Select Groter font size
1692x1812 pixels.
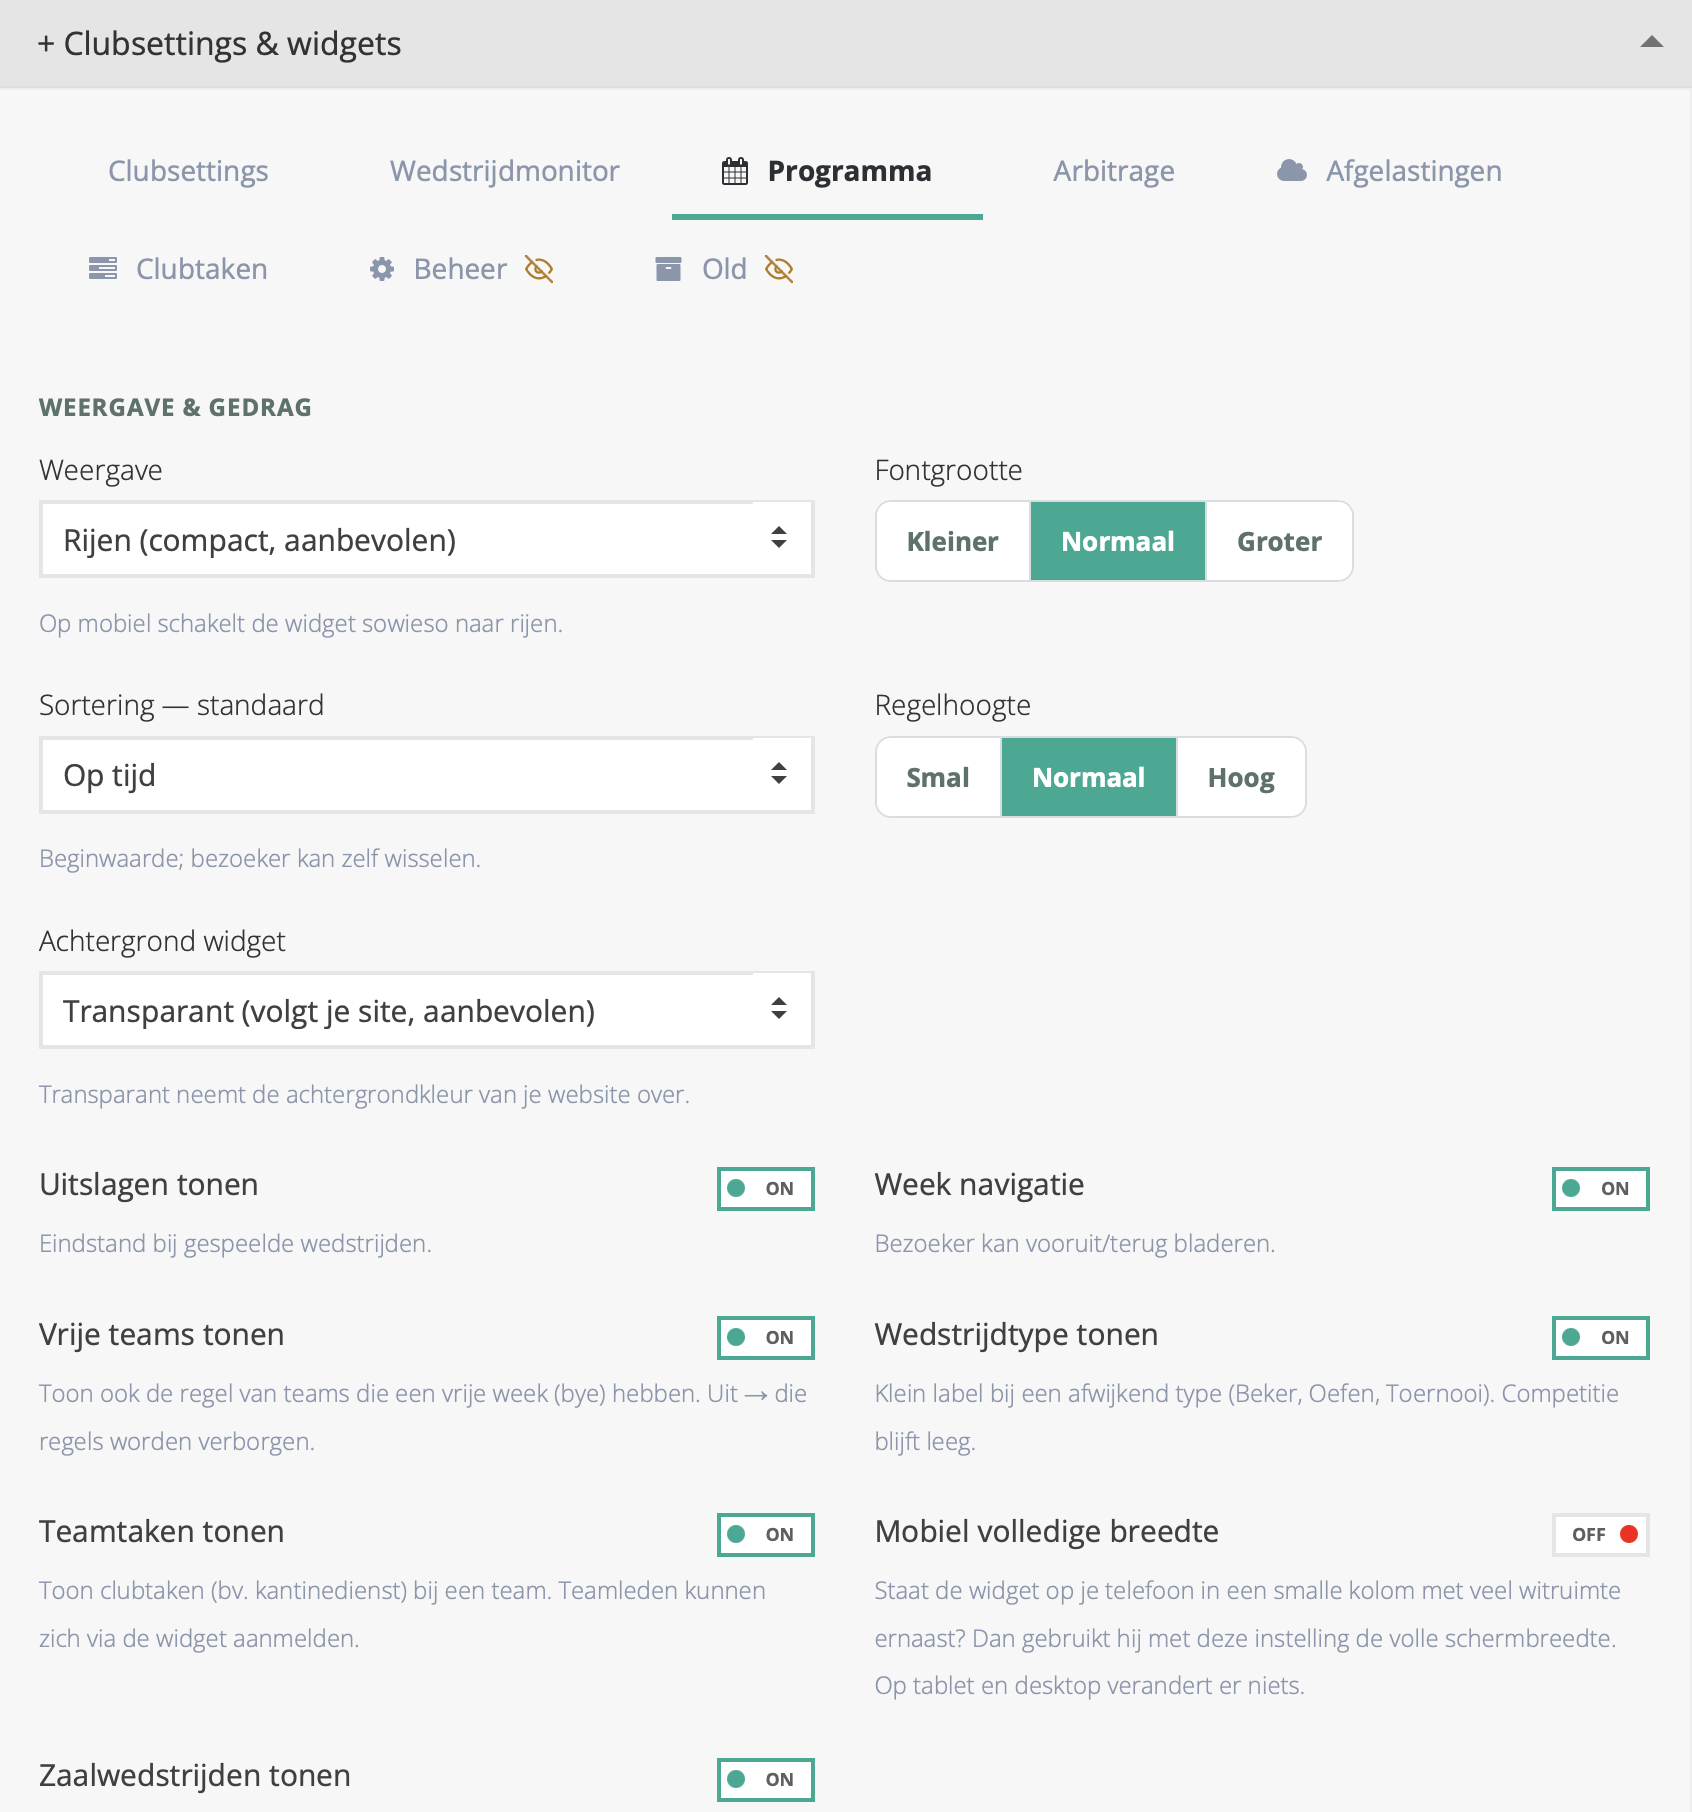click(1279, 541)
